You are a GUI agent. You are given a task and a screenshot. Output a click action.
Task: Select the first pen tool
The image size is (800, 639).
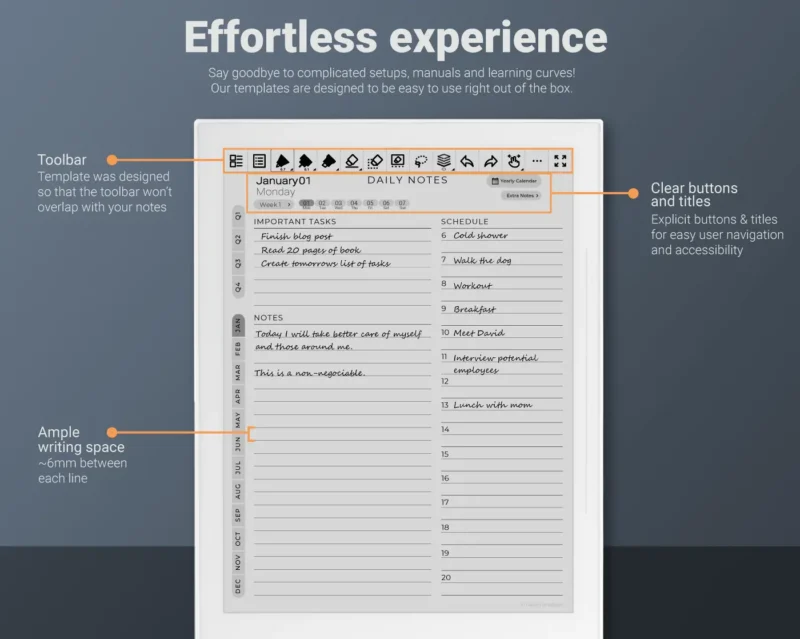[282, 160]
